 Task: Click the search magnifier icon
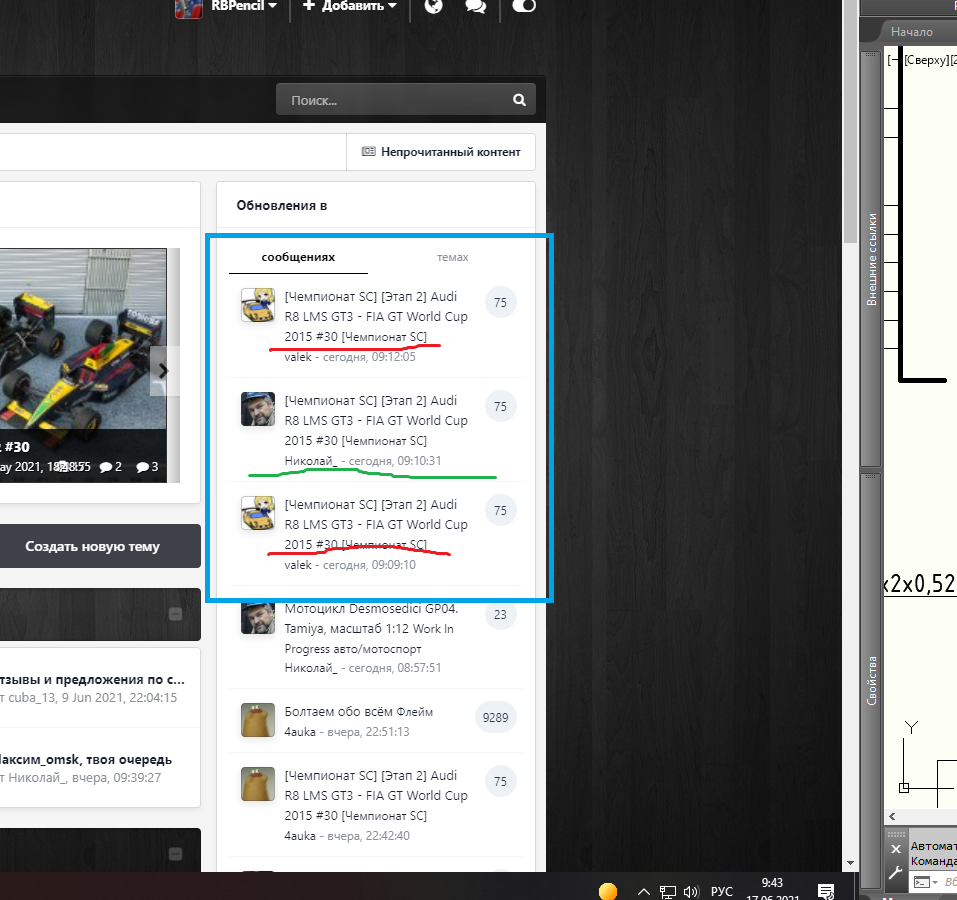(x=519, y=100)
